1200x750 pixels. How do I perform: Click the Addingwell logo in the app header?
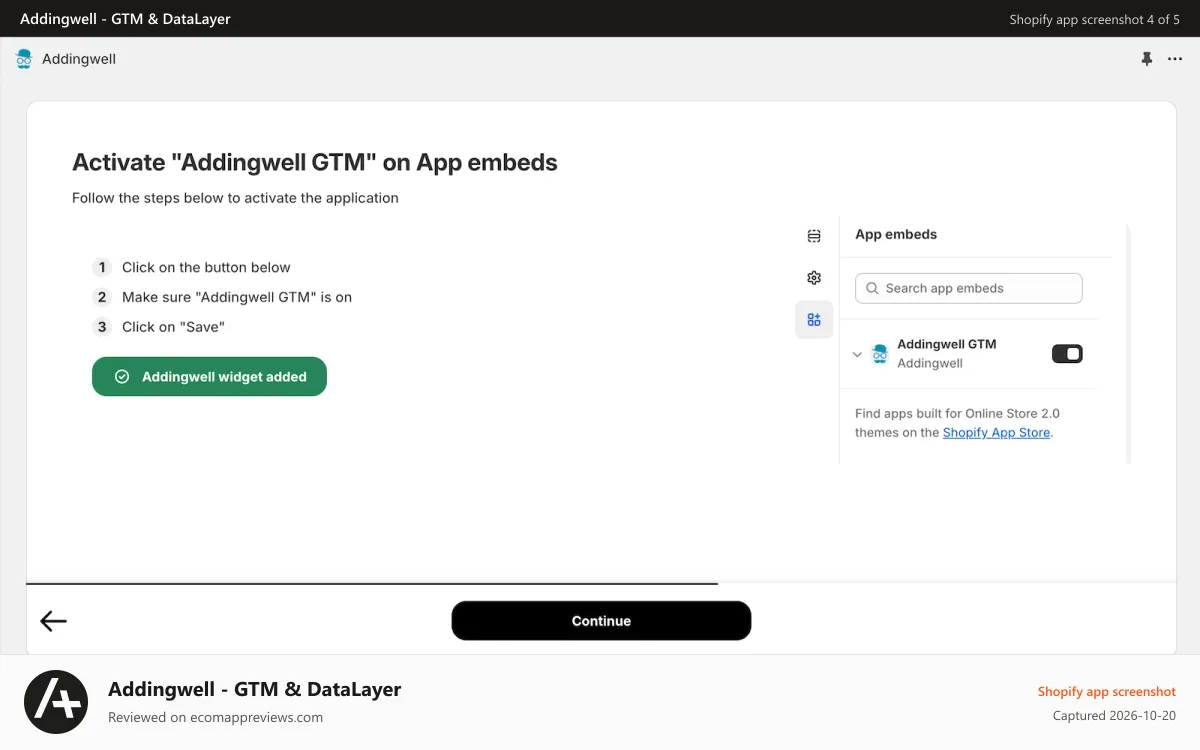point(24,59)
